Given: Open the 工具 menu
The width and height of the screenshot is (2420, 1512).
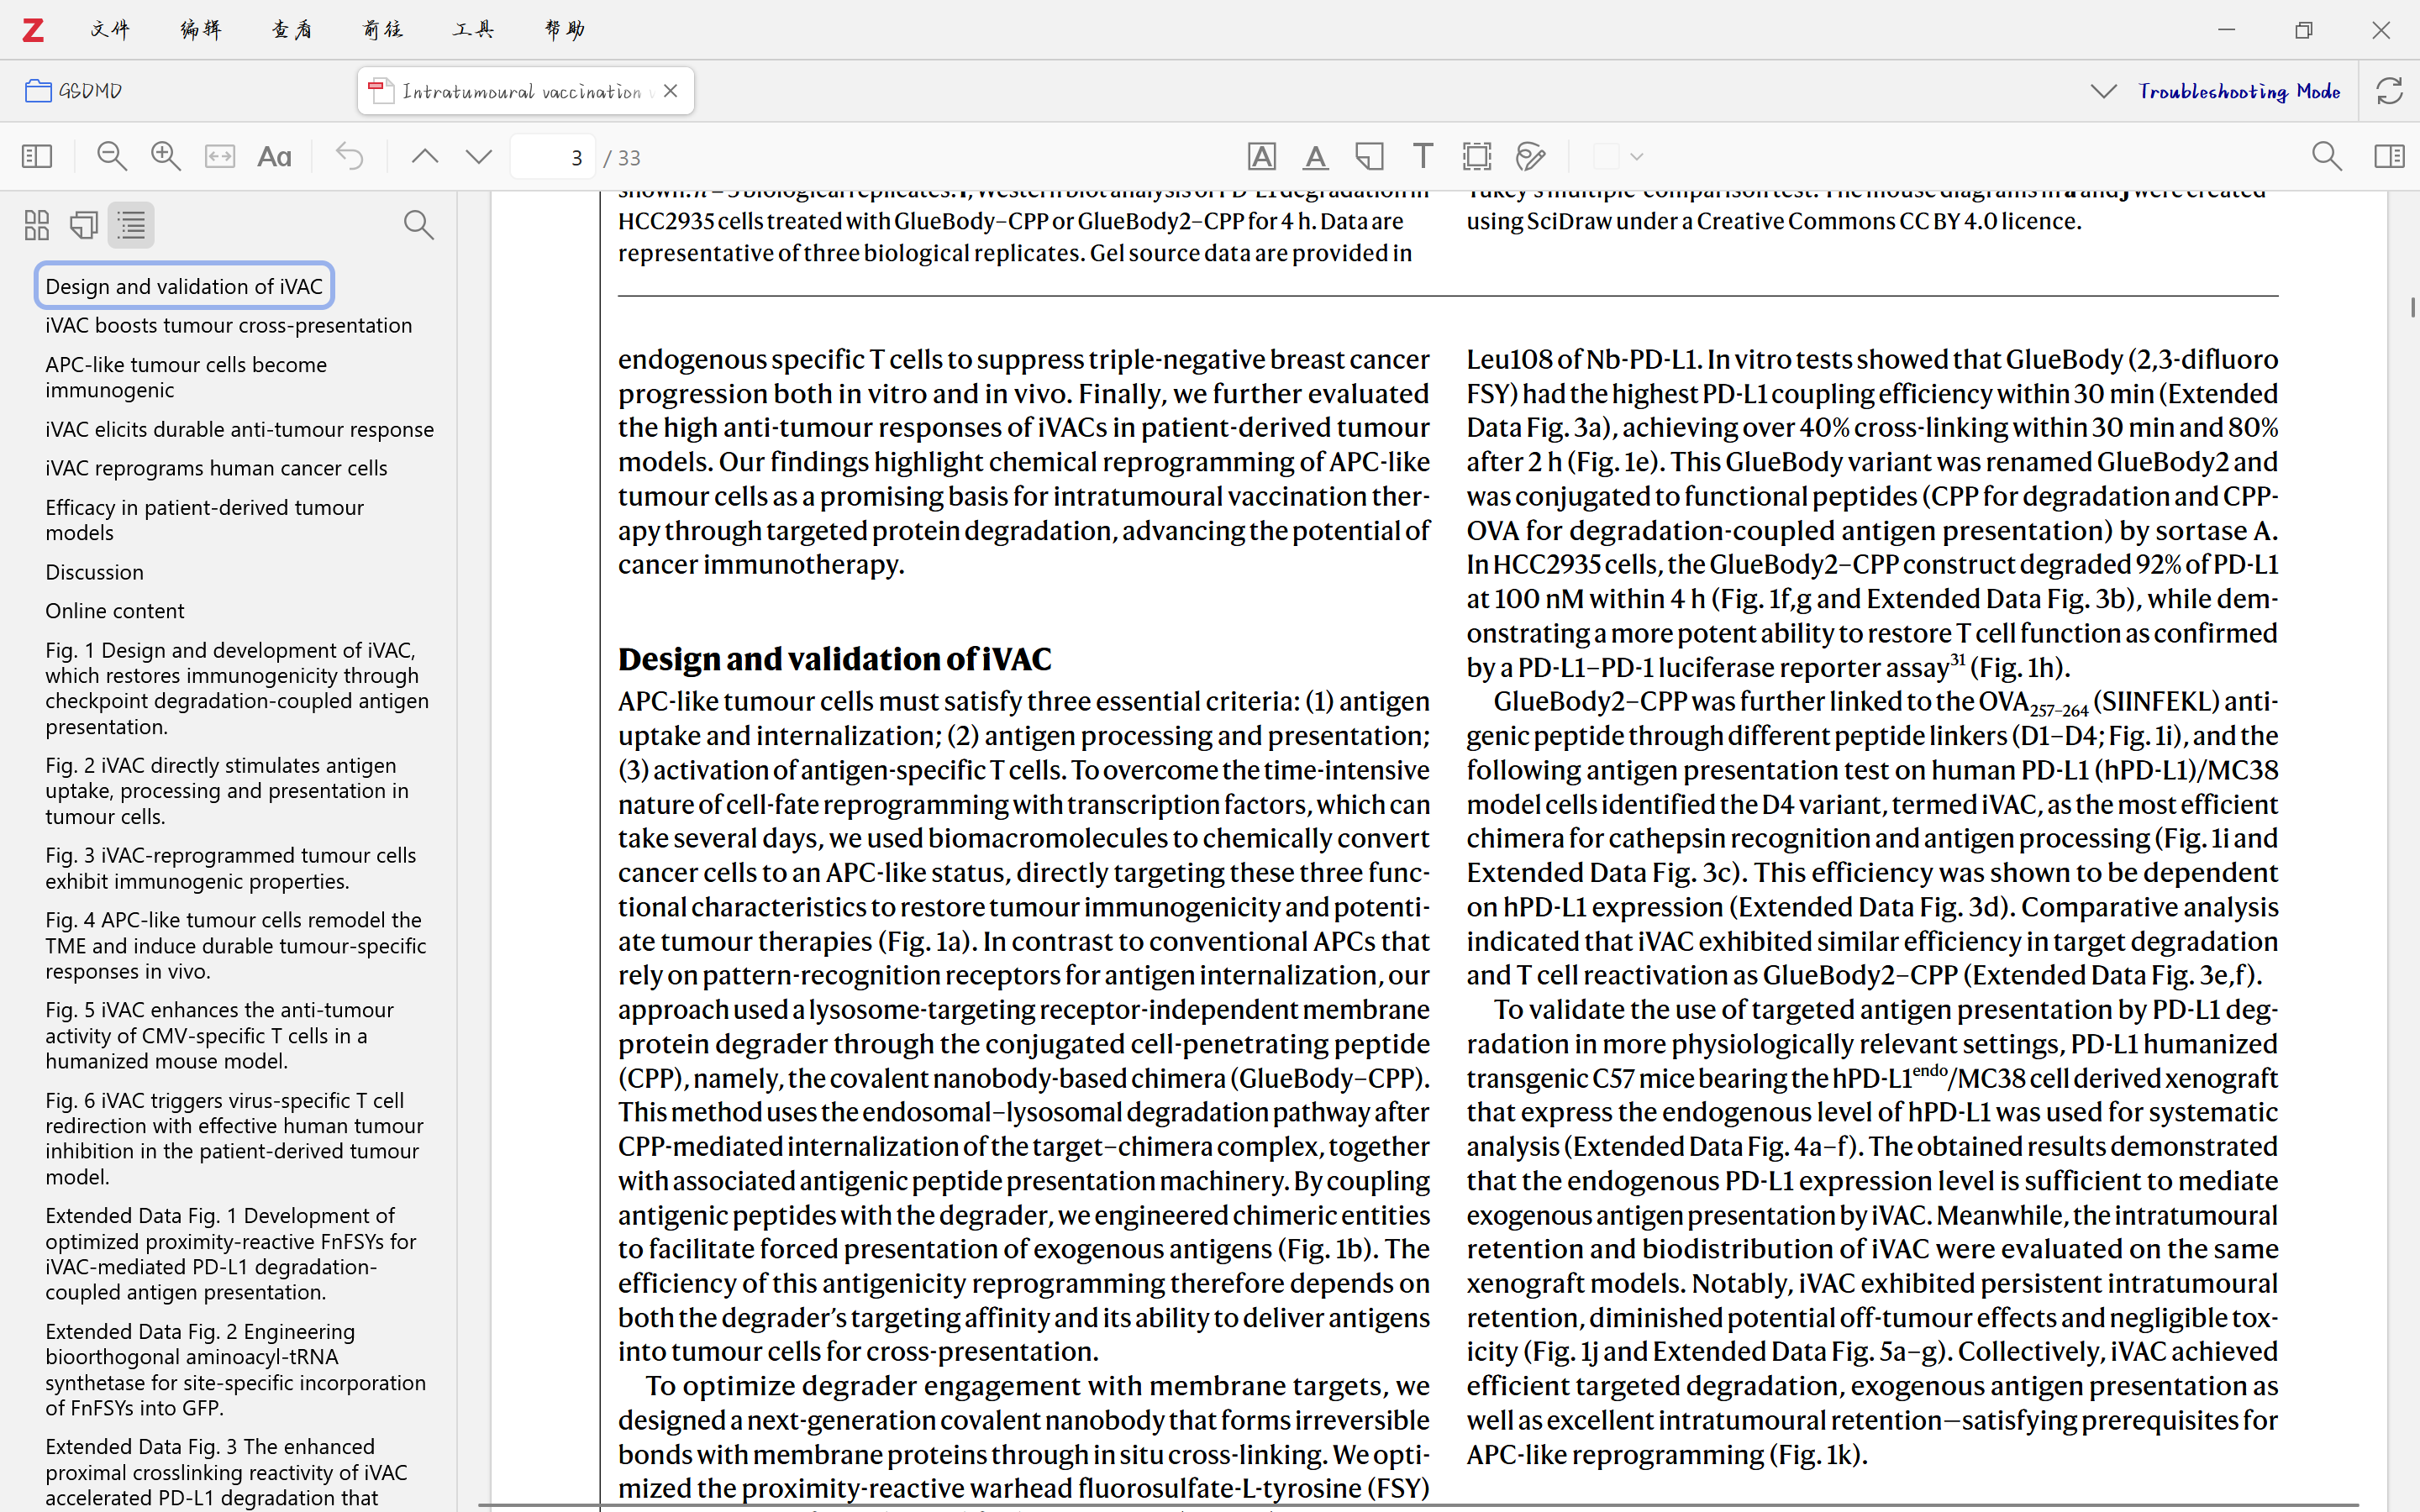Looking at the screenshot, I should pos(472,30).
